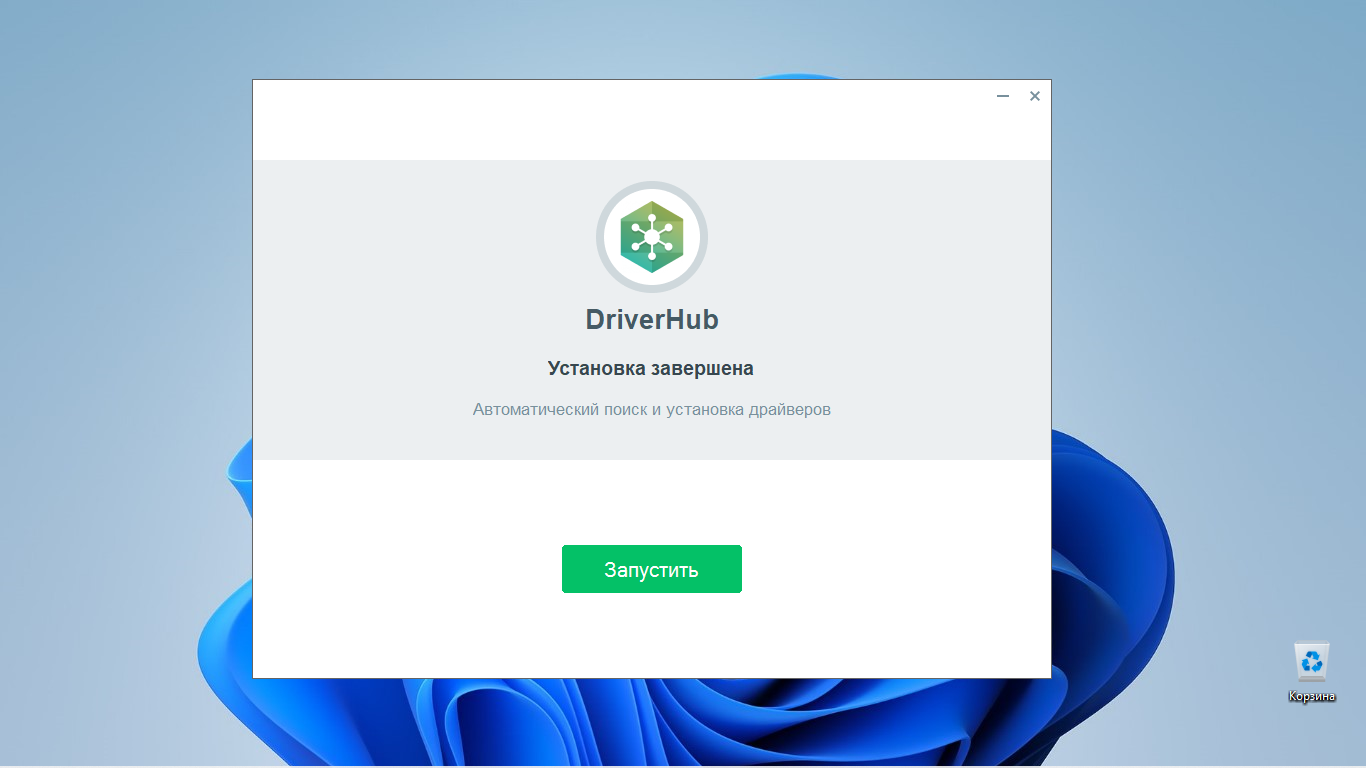This screenshot has height=768, width=1366.
Task: Select the circular DriverHub emblem above the title
Action: [652, 237]
